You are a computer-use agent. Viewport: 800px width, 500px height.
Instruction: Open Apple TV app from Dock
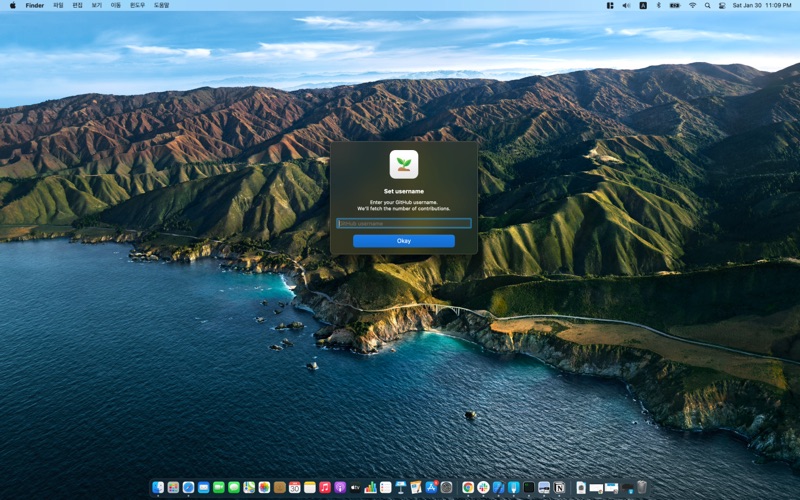point(355,487)
